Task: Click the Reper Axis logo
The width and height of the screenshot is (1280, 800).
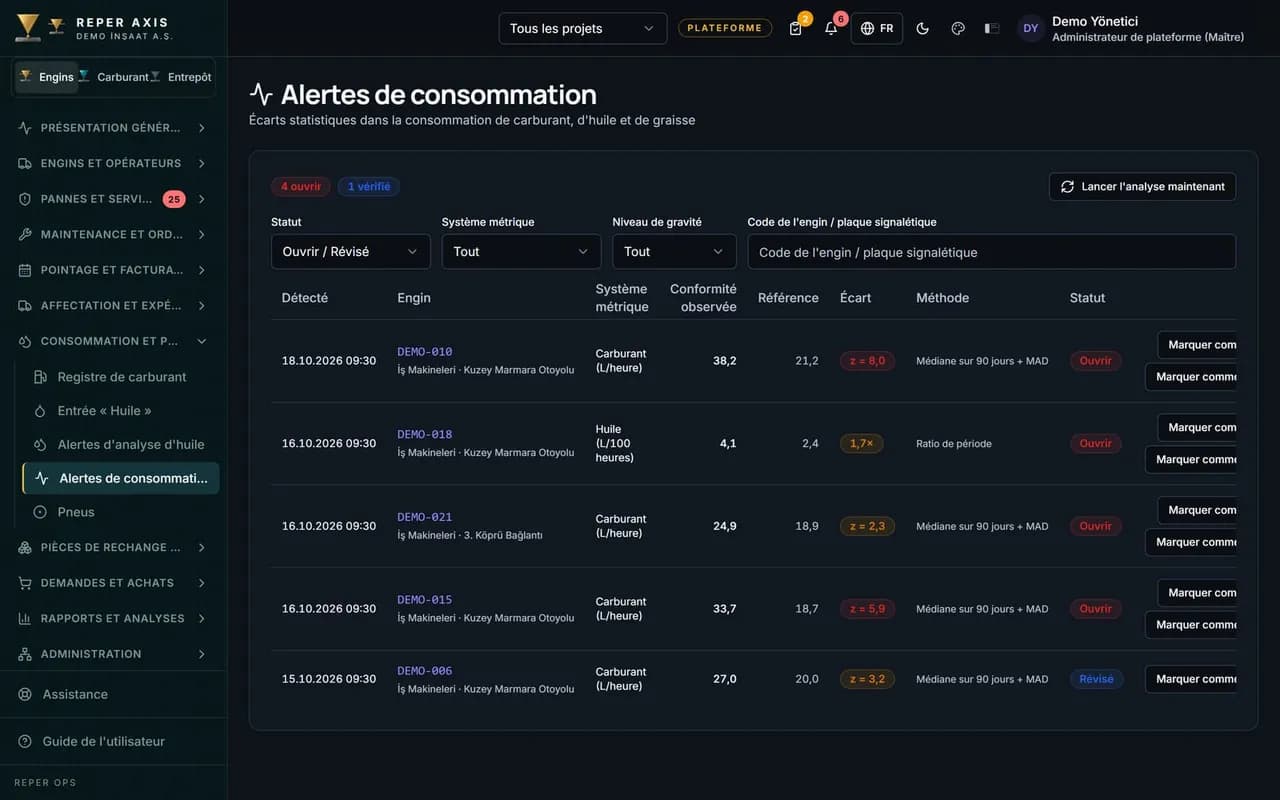Action: (x=28, y=27)
